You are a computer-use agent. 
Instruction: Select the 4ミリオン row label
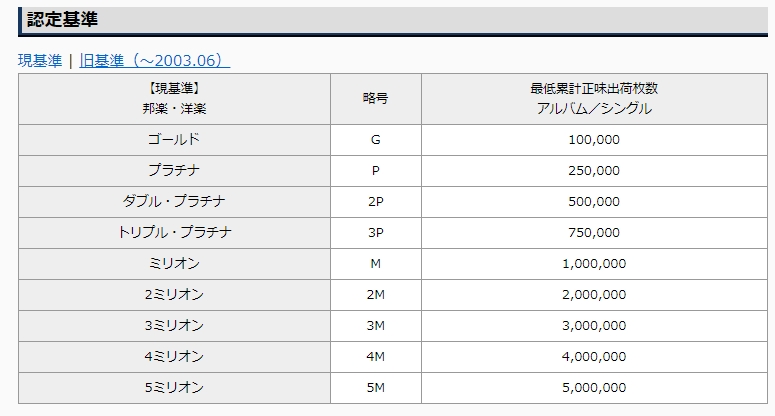[174, 356]
